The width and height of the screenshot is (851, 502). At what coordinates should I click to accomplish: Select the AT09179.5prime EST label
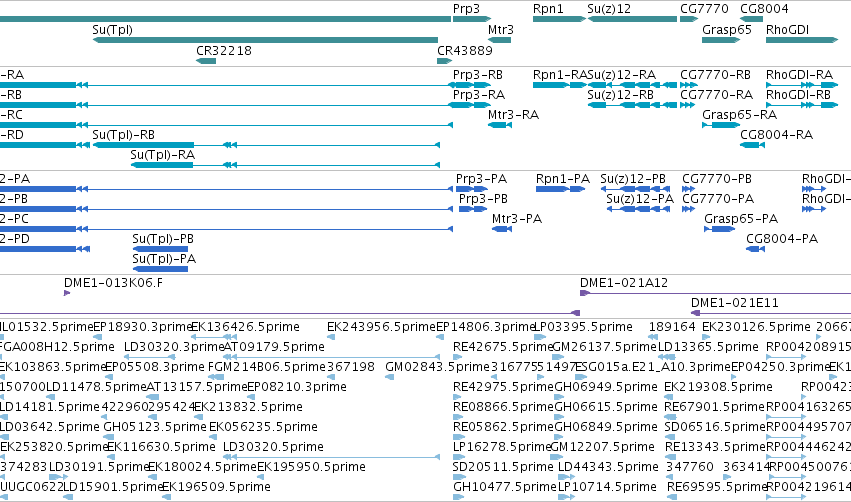pyautogui.click(x=274, y=347)
